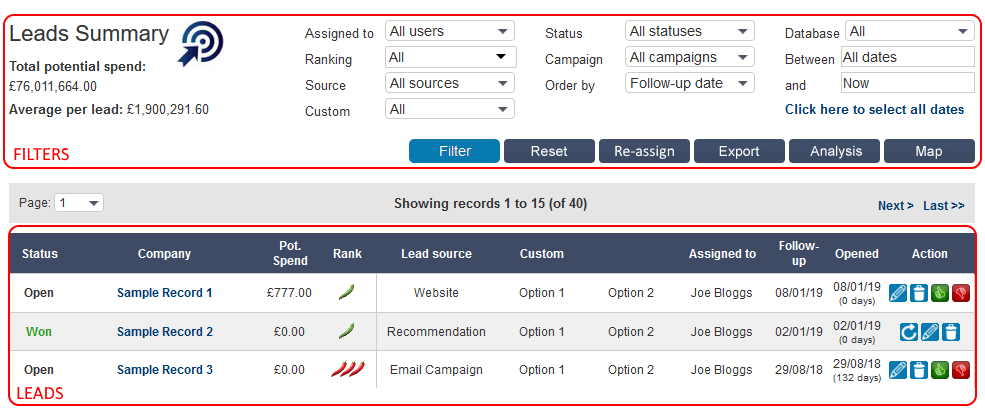Click thumbs down icon for Sample Record 3
The image size is (985, 410).
tap(961, 370)
